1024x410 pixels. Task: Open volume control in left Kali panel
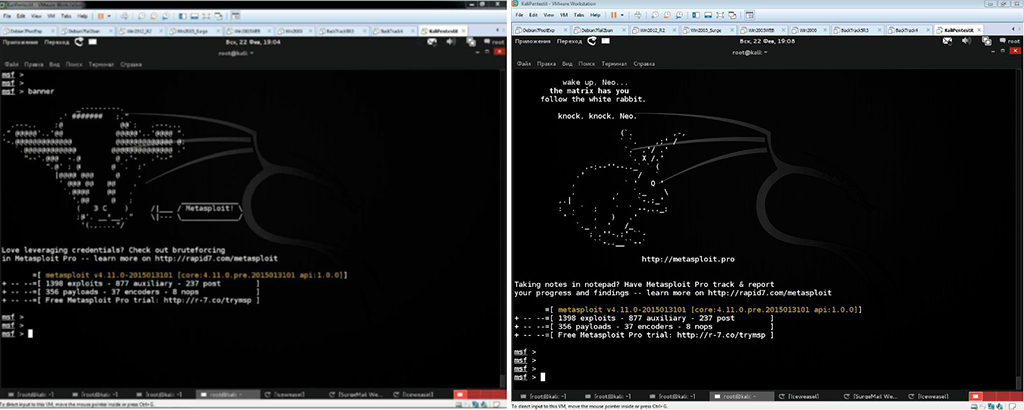(x=451, y=42)
